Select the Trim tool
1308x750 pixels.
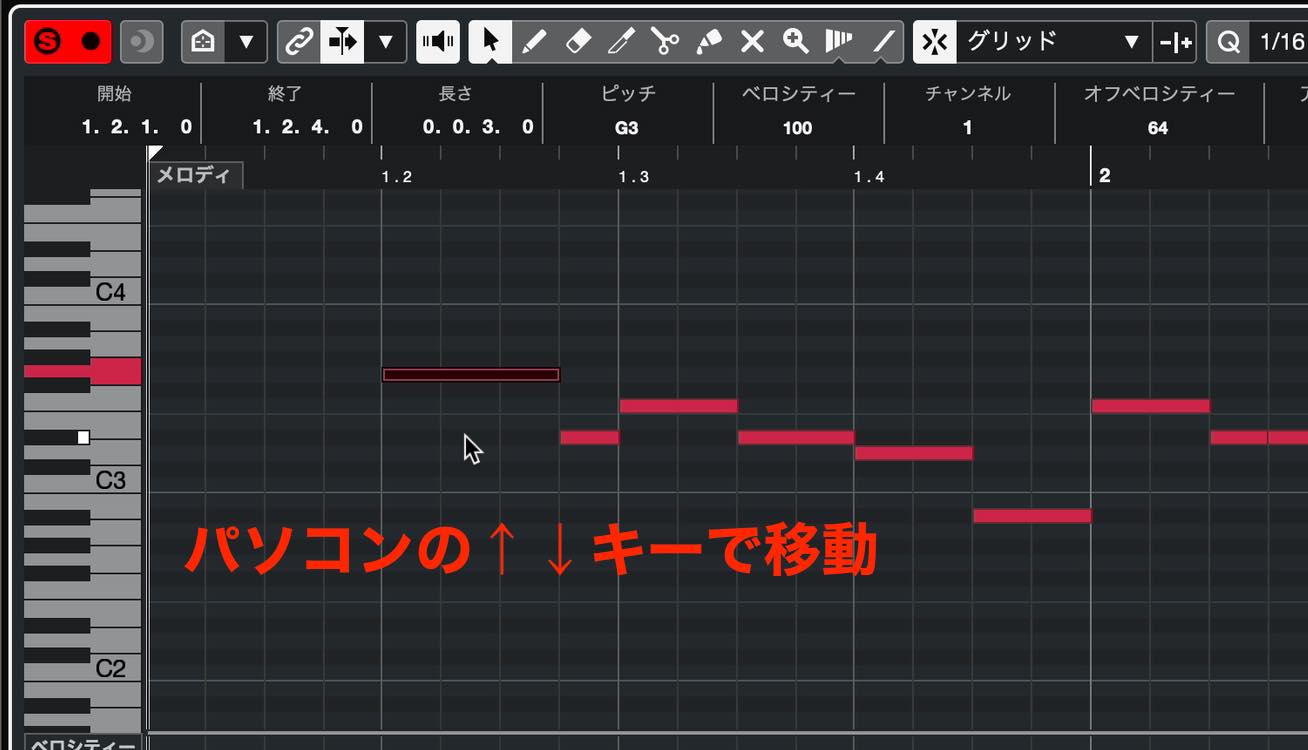pos(621,42)
